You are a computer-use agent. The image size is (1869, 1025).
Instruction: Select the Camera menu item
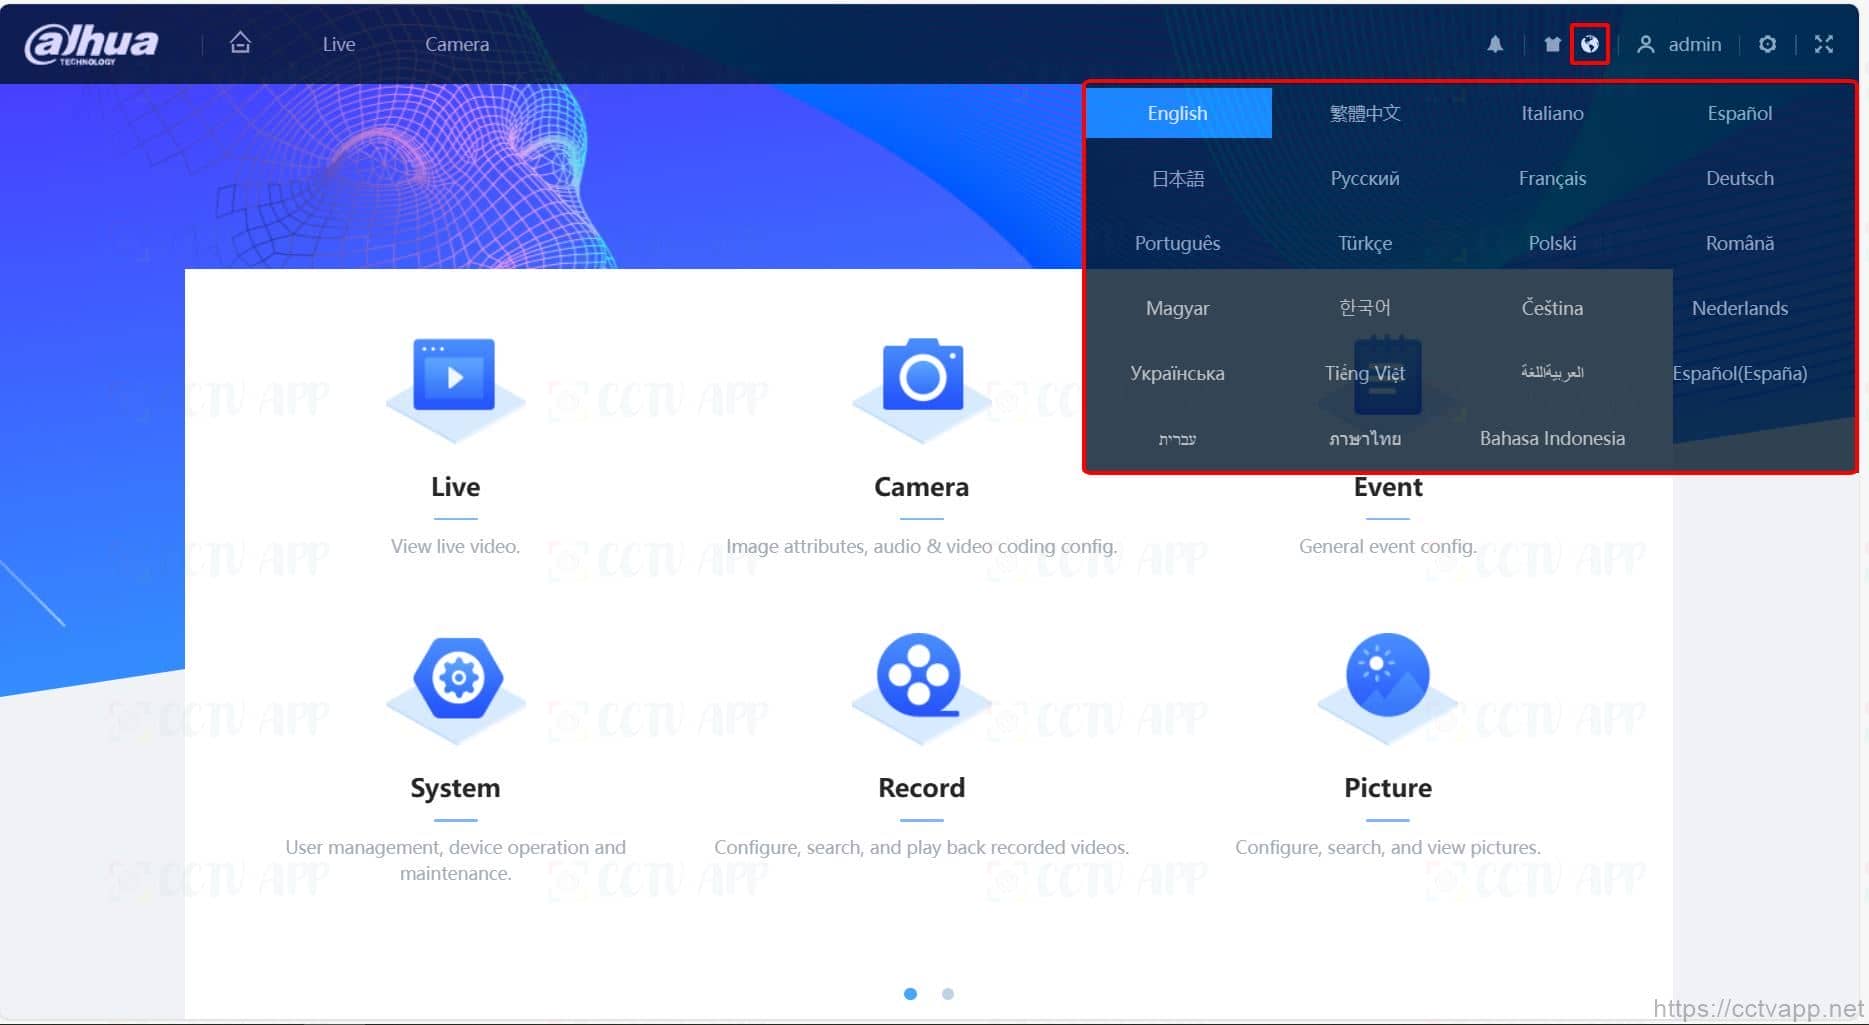point(457,44)
